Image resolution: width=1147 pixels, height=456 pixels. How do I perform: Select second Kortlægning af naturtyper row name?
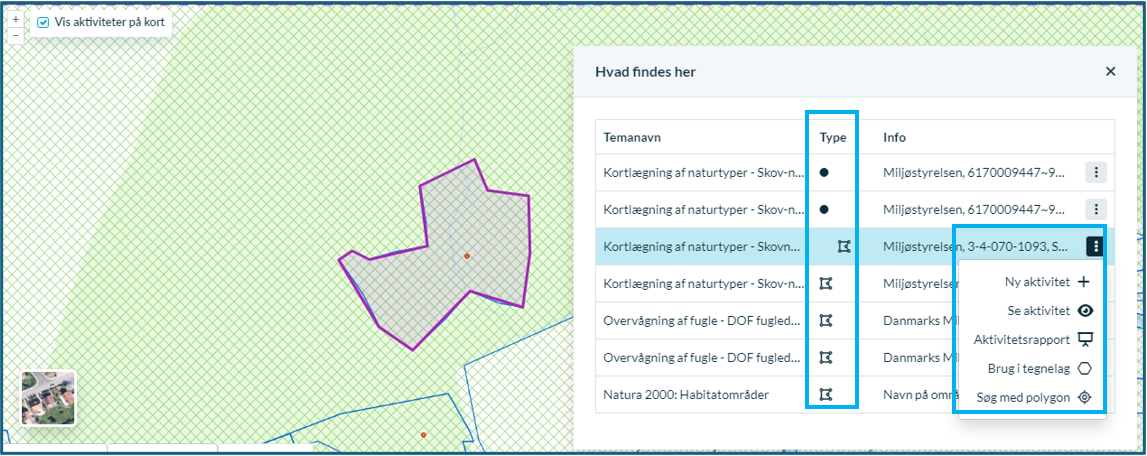tap(704, 209)
